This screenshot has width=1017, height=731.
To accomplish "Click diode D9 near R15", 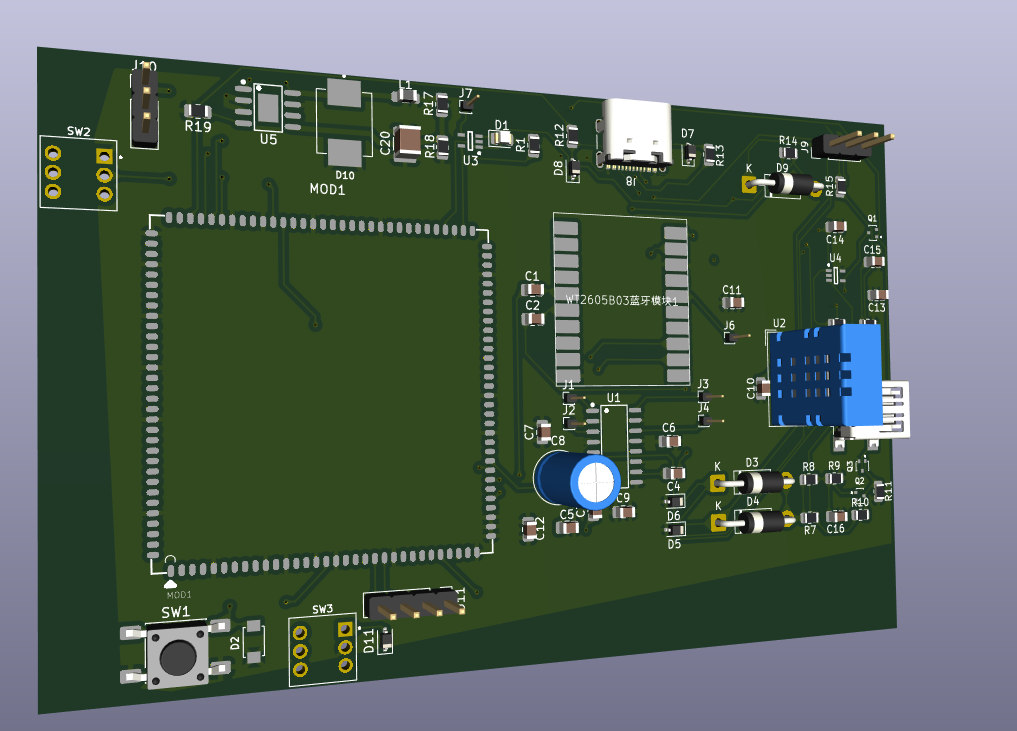I will point(784,185).
